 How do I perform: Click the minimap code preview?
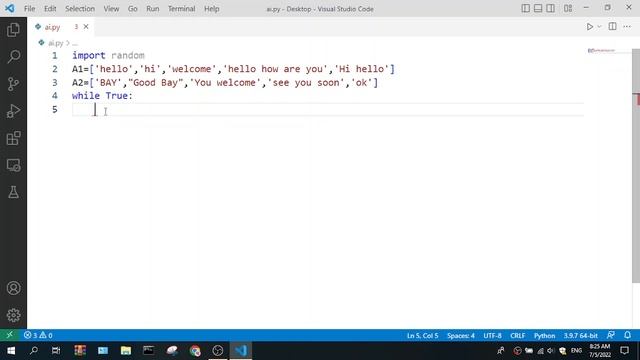coord(601,51)
